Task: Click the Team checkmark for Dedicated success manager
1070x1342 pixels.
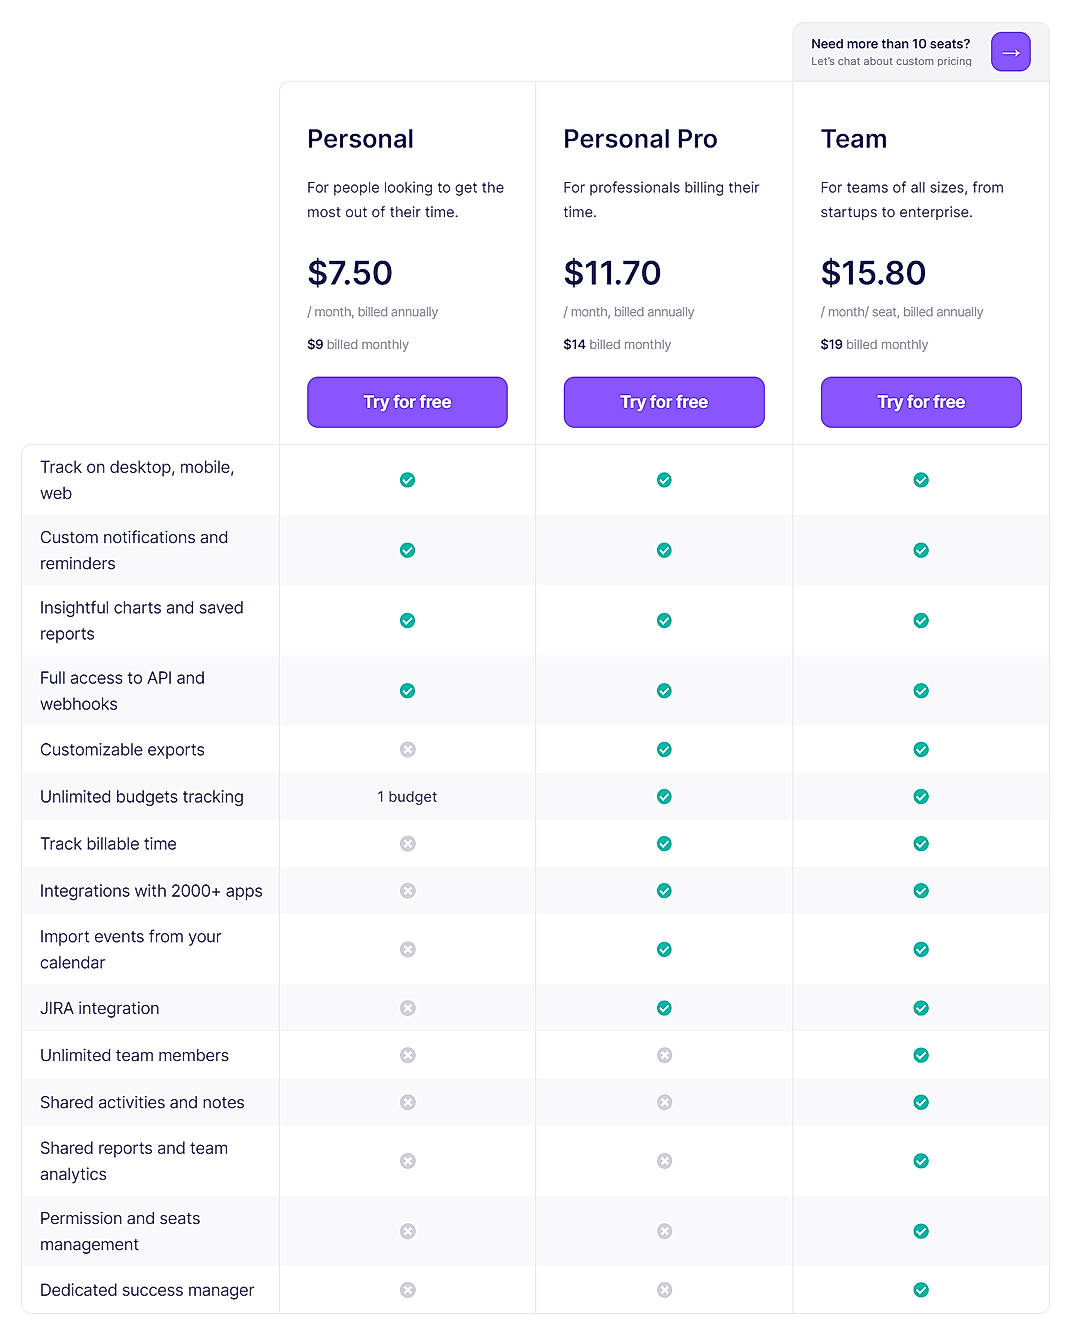Action: click(x=920, y=1290)
